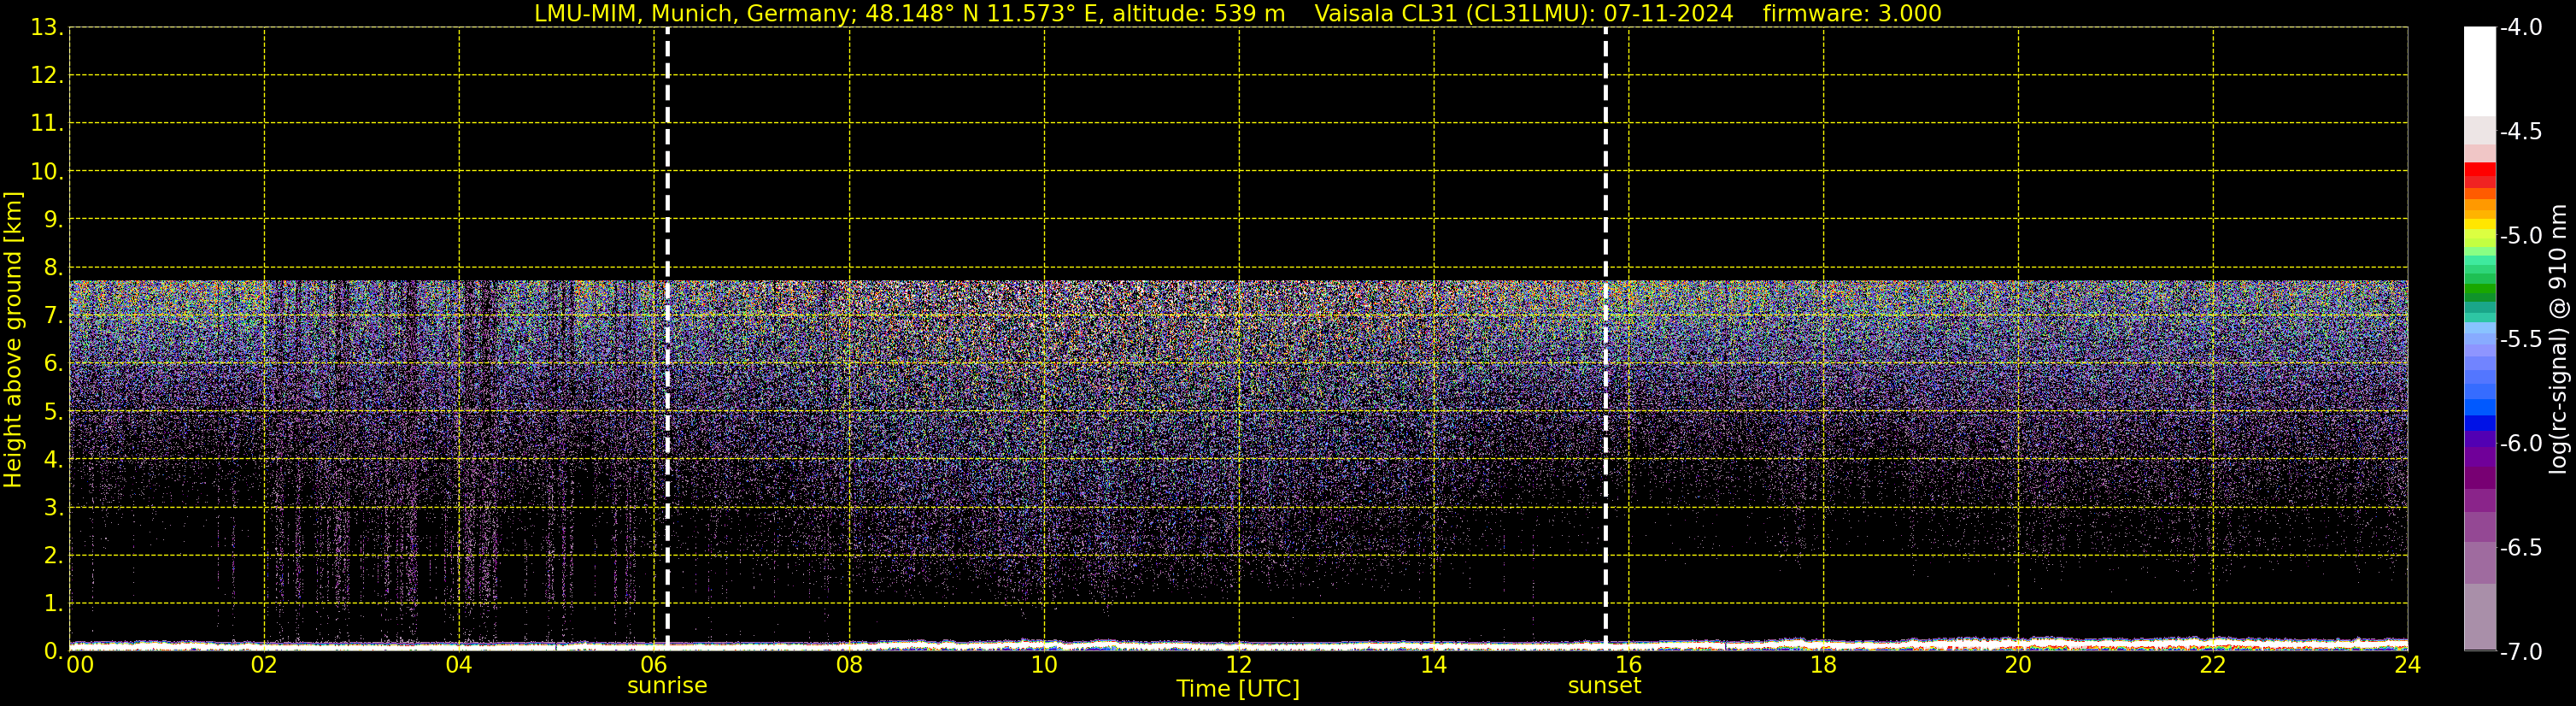Click the height axis tick label "10."
2576x706 pixels.
pyautogui.click(x=47, y=171)
